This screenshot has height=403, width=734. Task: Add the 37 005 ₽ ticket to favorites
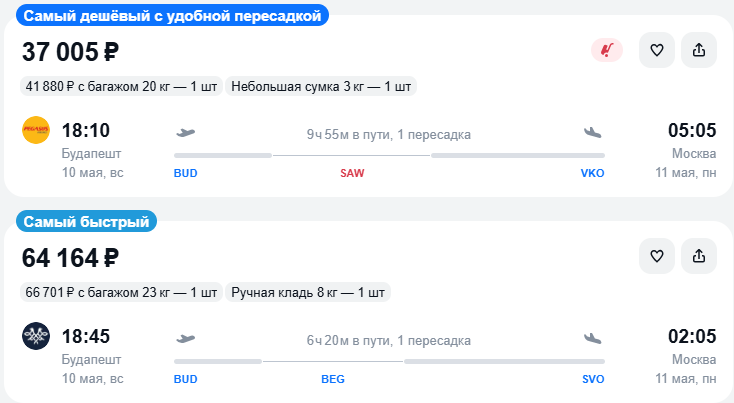pos(657,50)
